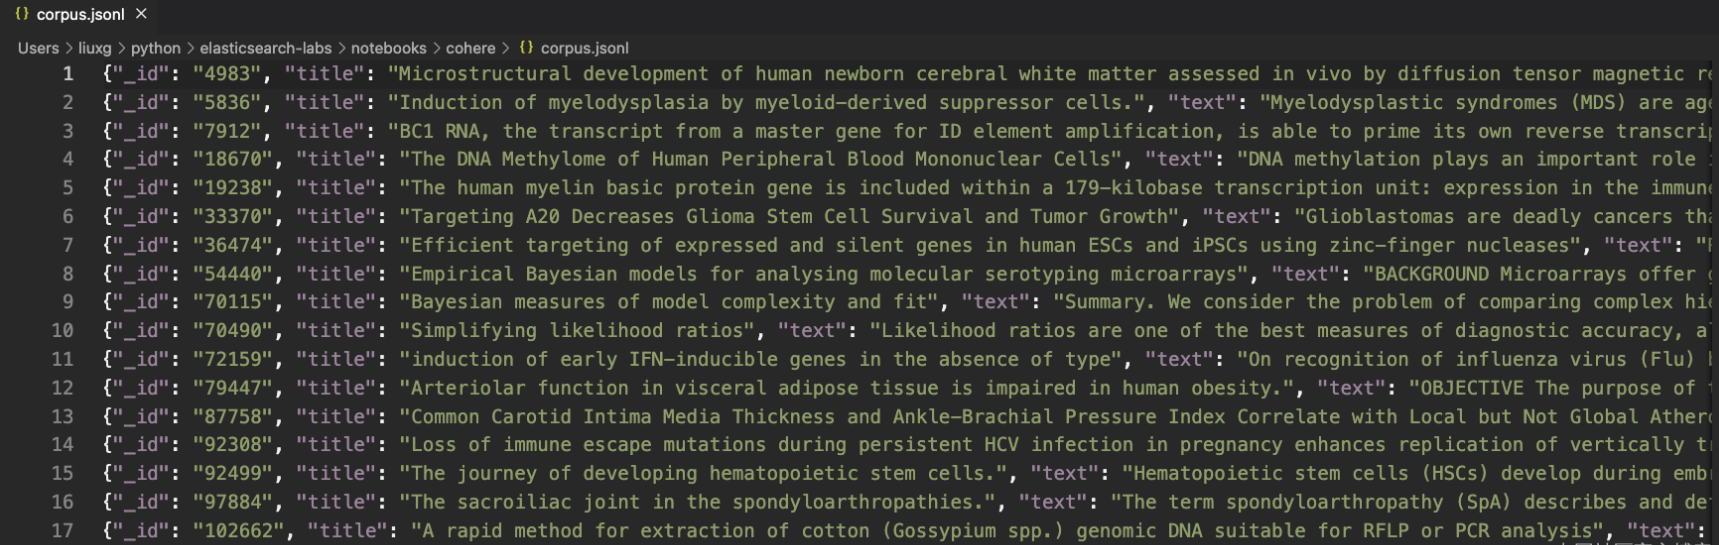1719x545 pixels.
Task: Click line number 9 in the gutter
Action: click(x=68, y=302)
